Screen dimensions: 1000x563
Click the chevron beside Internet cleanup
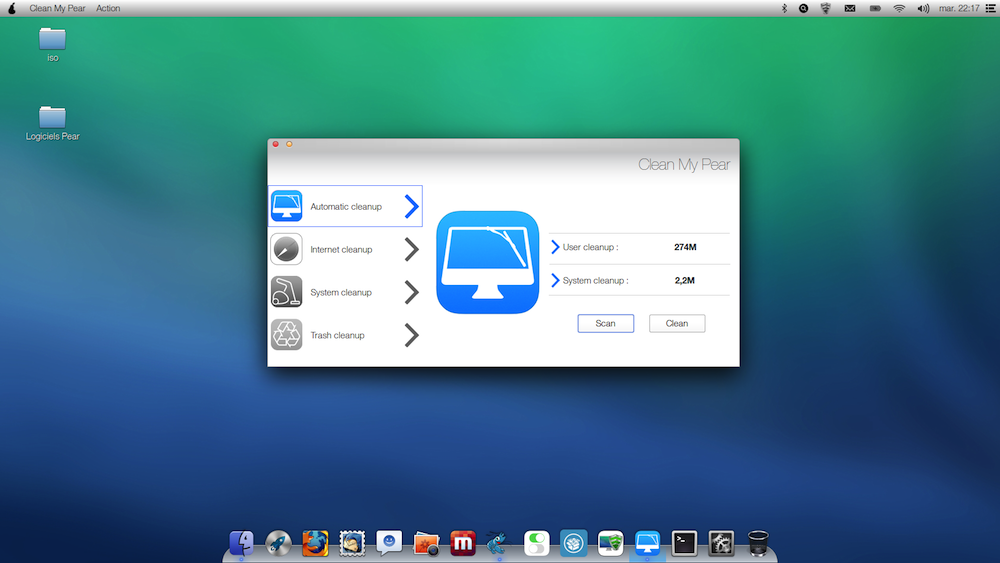[x=412, y=249]
